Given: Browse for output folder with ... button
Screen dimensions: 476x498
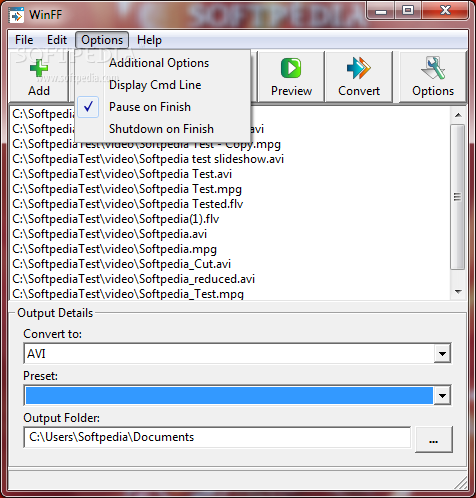Looking at the screenshot, I should (x=433, y=440).
